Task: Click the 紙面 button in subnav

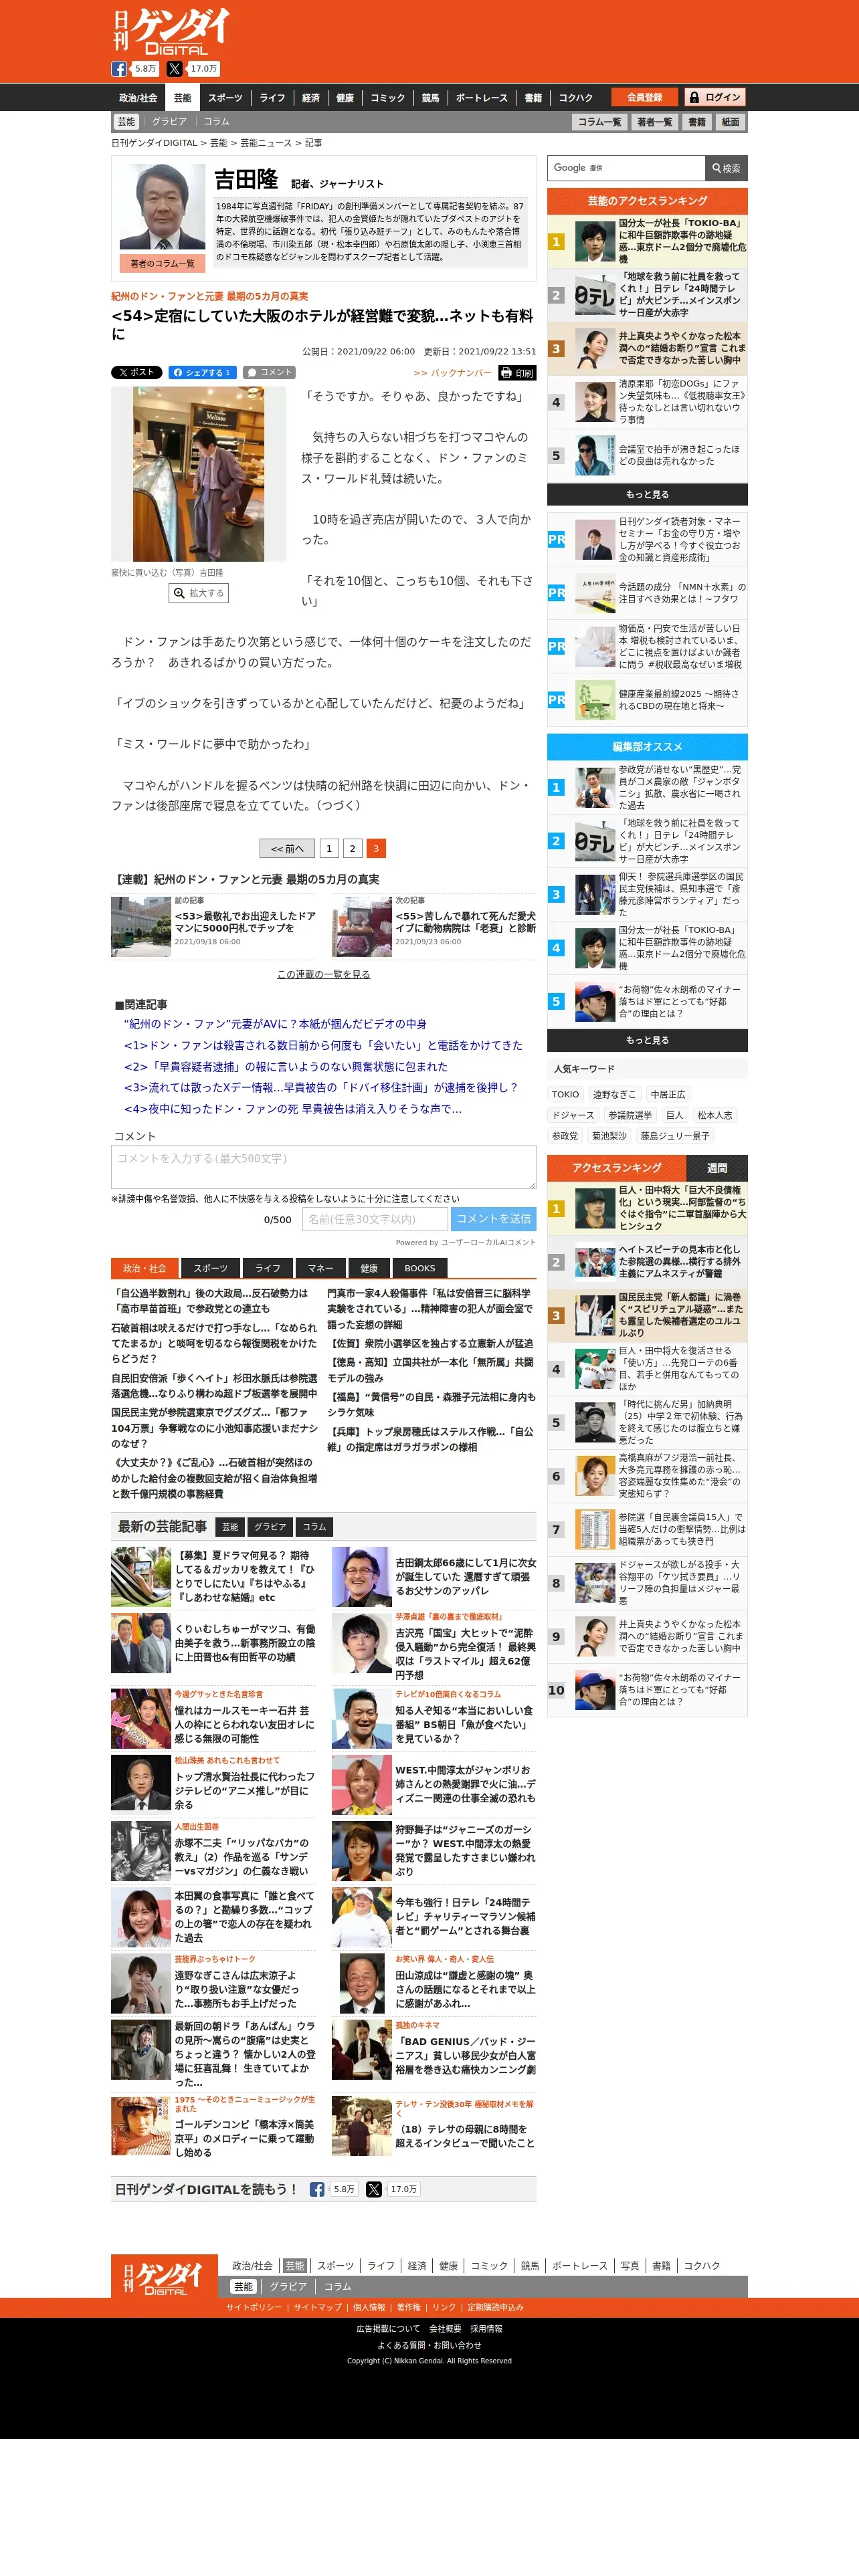Action: (x=731, y=122)
